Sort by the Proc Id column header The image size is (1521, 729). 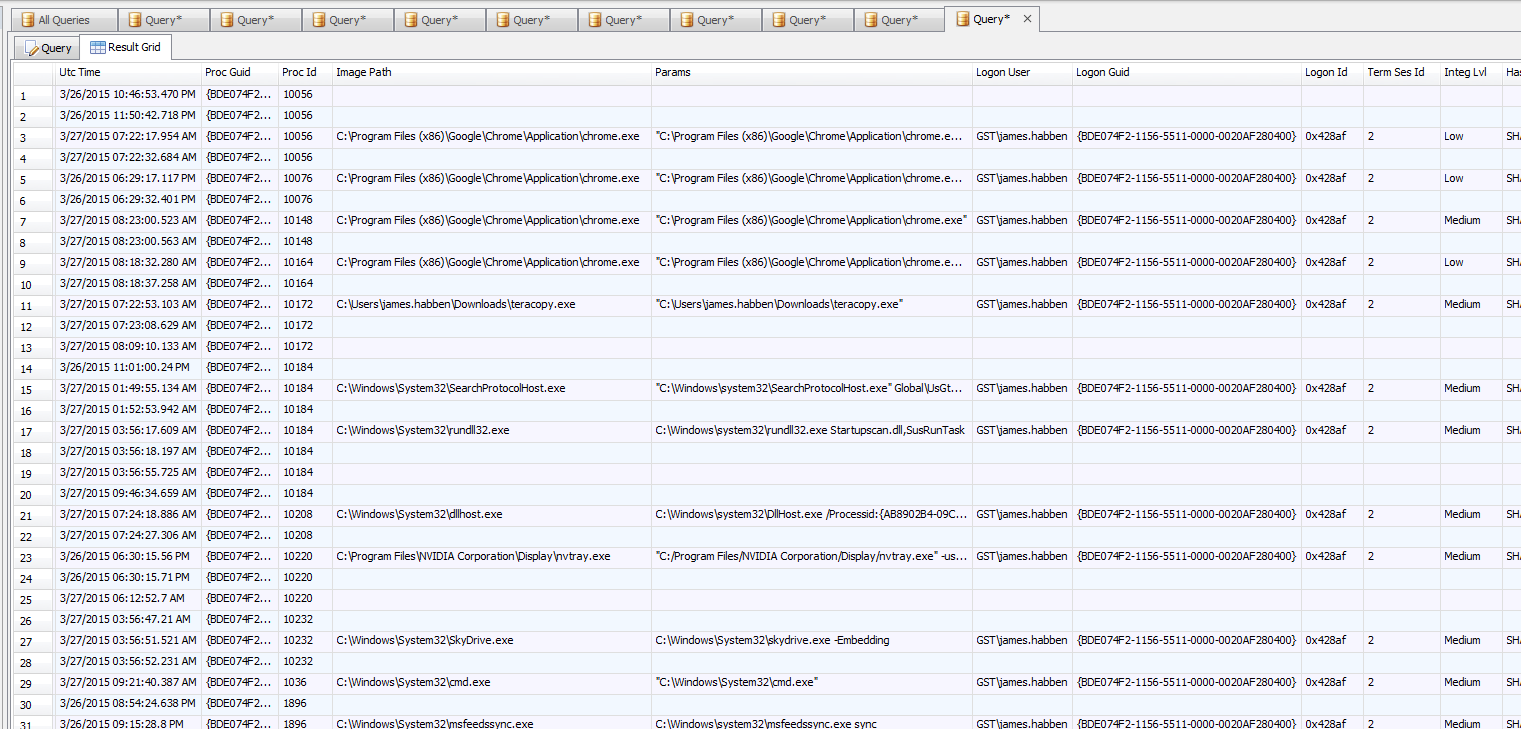(x=305, y=72)
